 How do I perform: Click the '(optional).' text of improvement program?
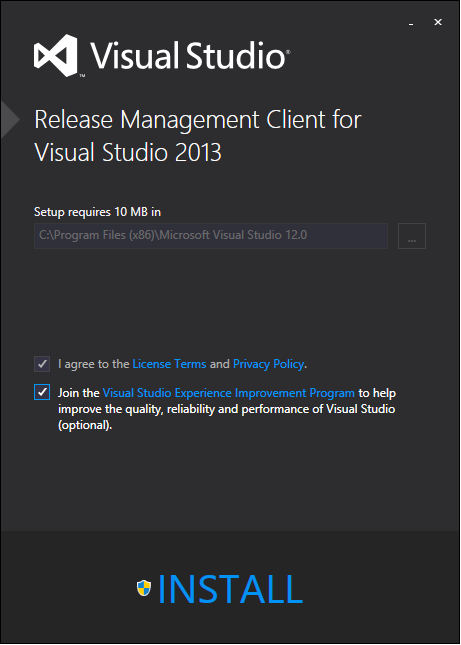click(85, 425)
